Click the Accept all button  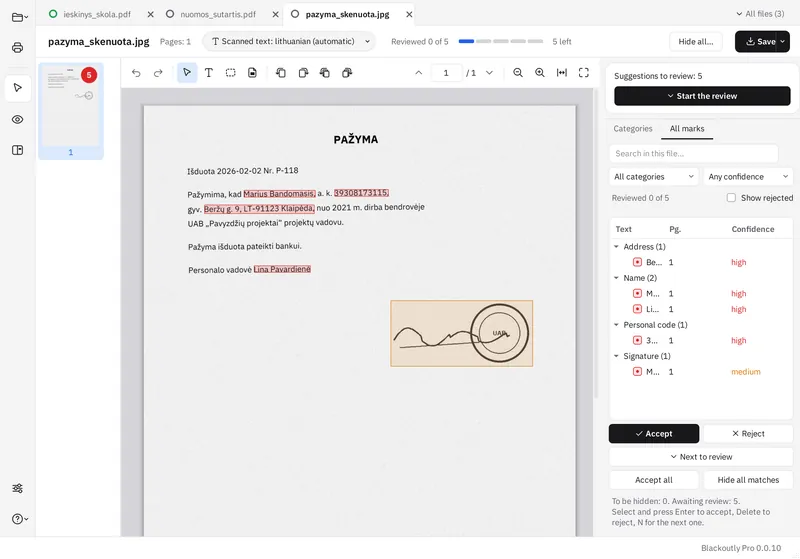[654, 480]
